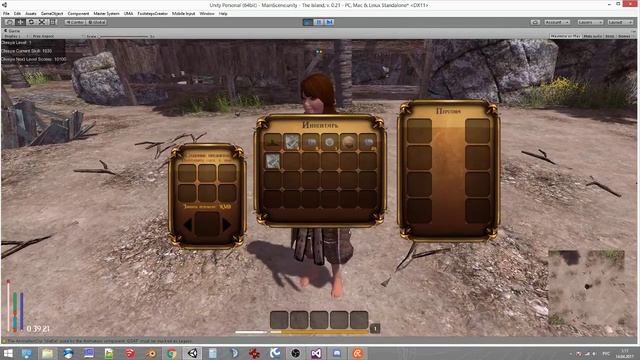Open the Gizmos dropdown
The image size is (640, 360).
click(x=624, y=36)
